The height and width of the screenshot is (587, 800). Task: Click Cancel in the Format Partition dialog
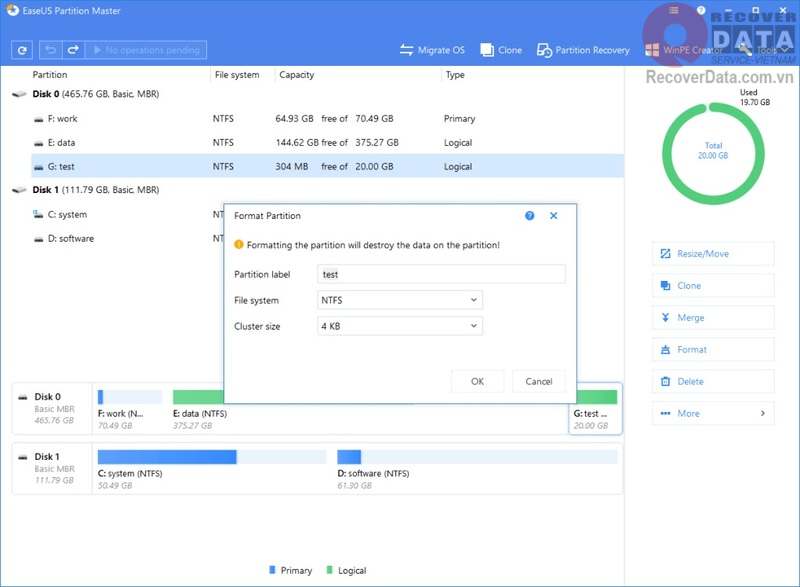coord(538,381)
